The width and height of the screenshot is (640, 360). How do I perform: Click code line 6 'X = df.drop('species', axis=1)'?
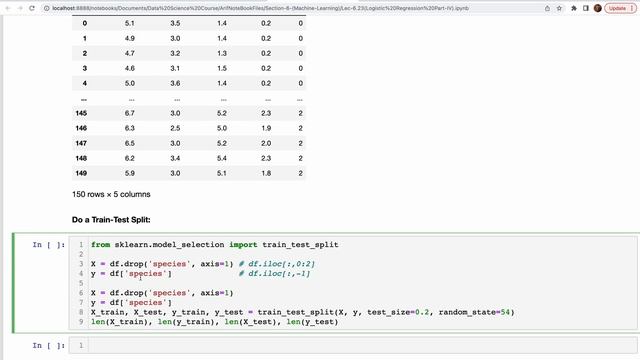pyautogui.click(x=162, y=293)
